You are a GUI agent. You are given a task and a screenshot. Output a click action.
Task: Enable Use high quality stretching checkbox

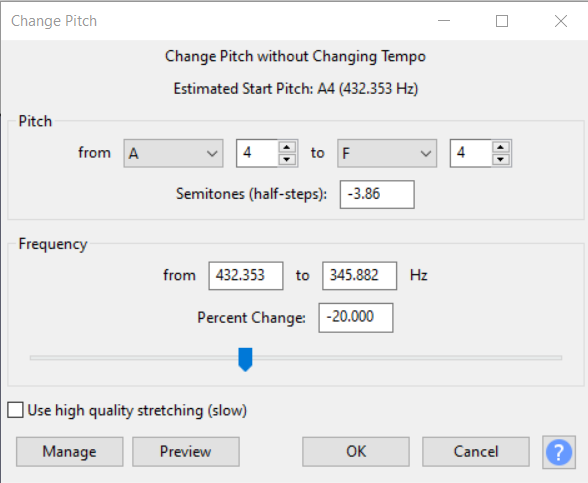click(x=15, y=410)
